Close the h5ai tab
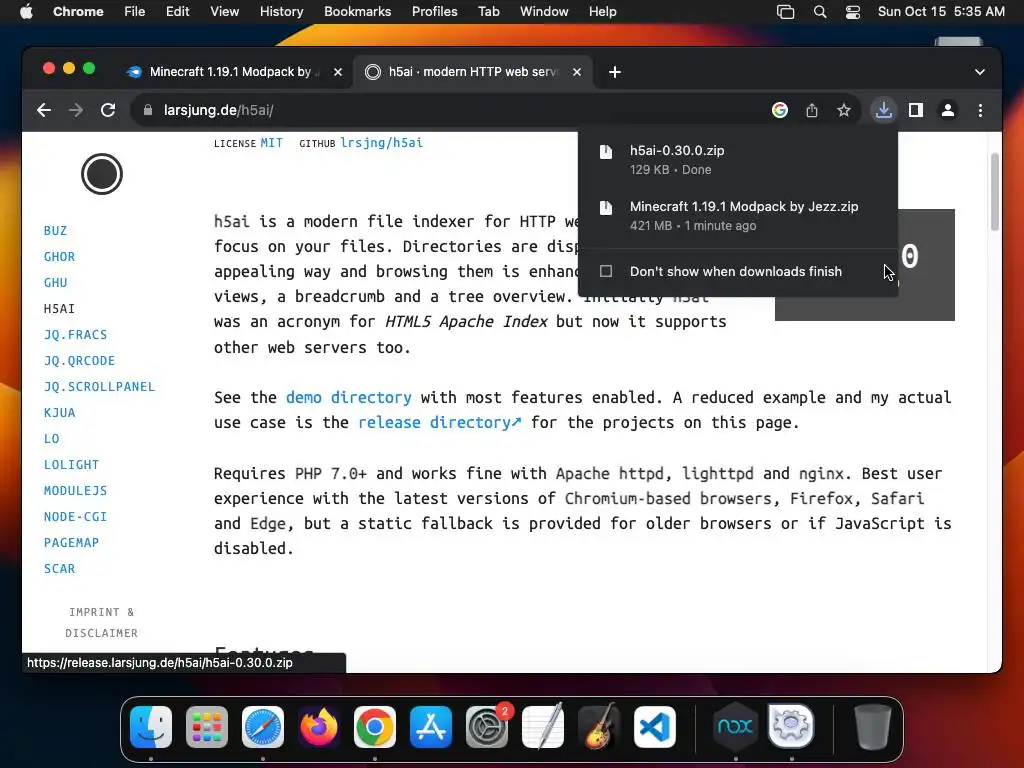The image size is (1024, 768). click(577, 72)
